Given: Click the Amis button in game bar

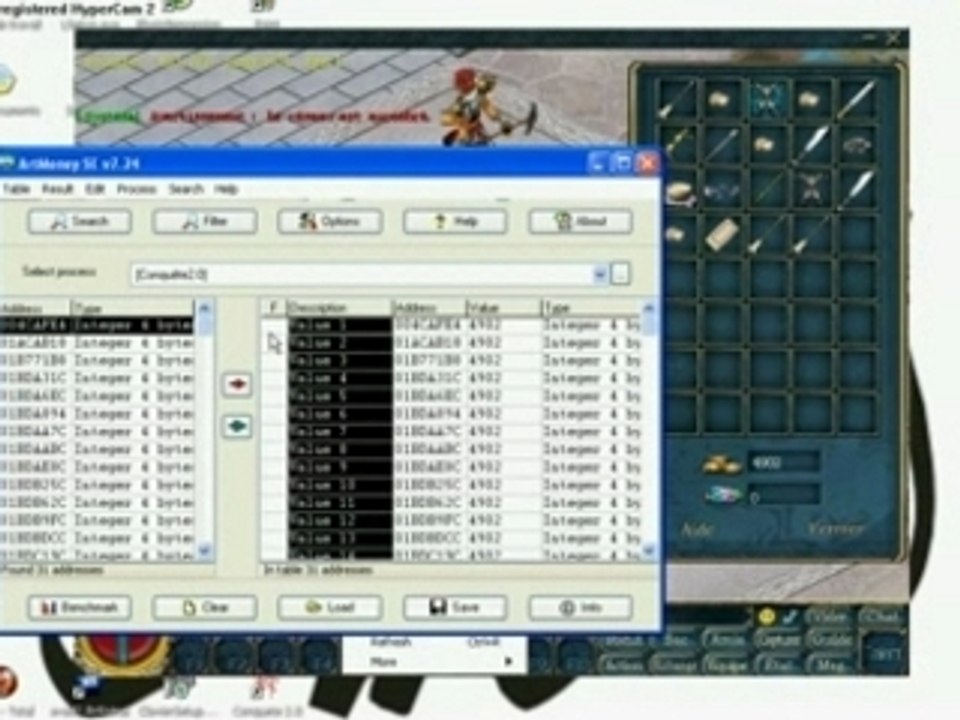Looking at the screenshot, I should (727, 640).
